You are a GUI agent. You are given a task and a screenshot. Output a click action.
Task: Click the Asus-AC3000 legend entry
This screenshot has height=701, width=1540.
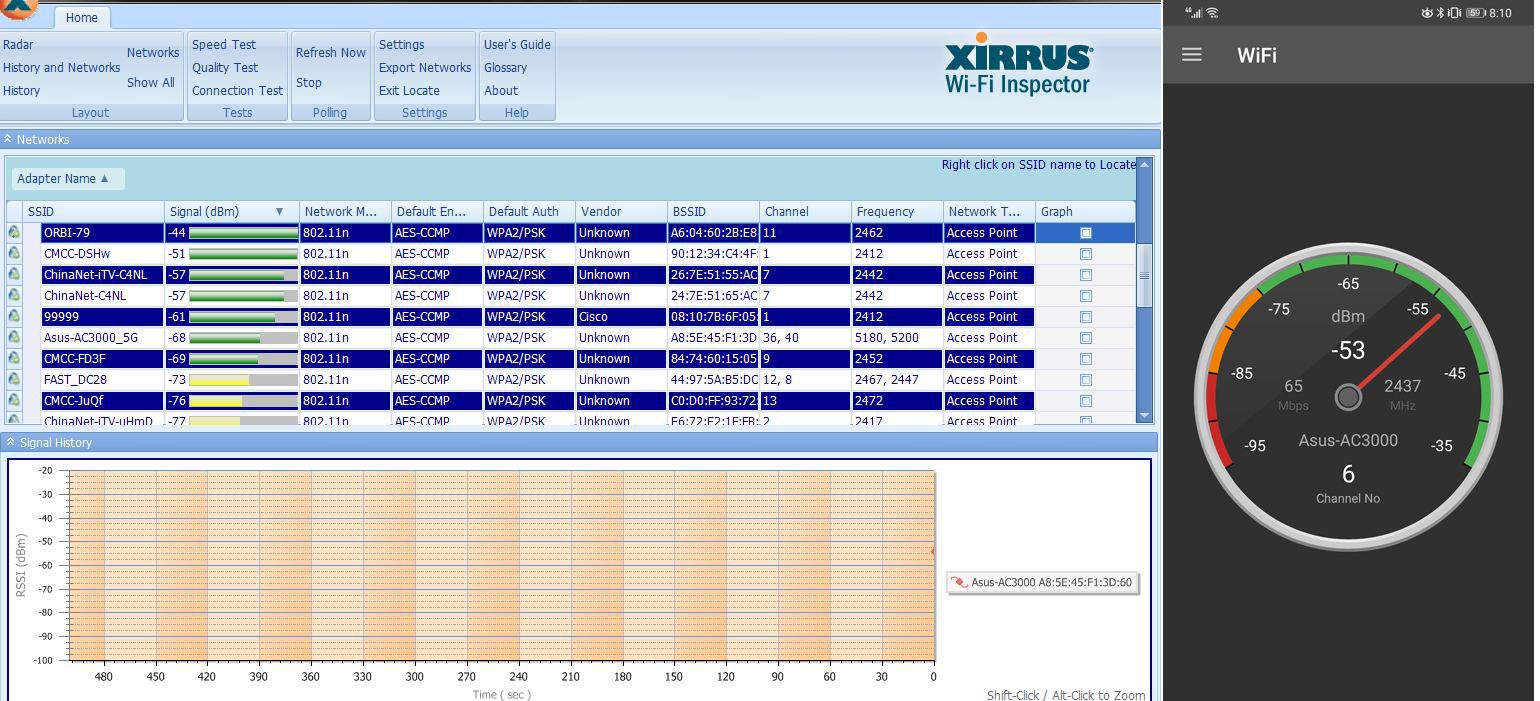[1042, 582]
